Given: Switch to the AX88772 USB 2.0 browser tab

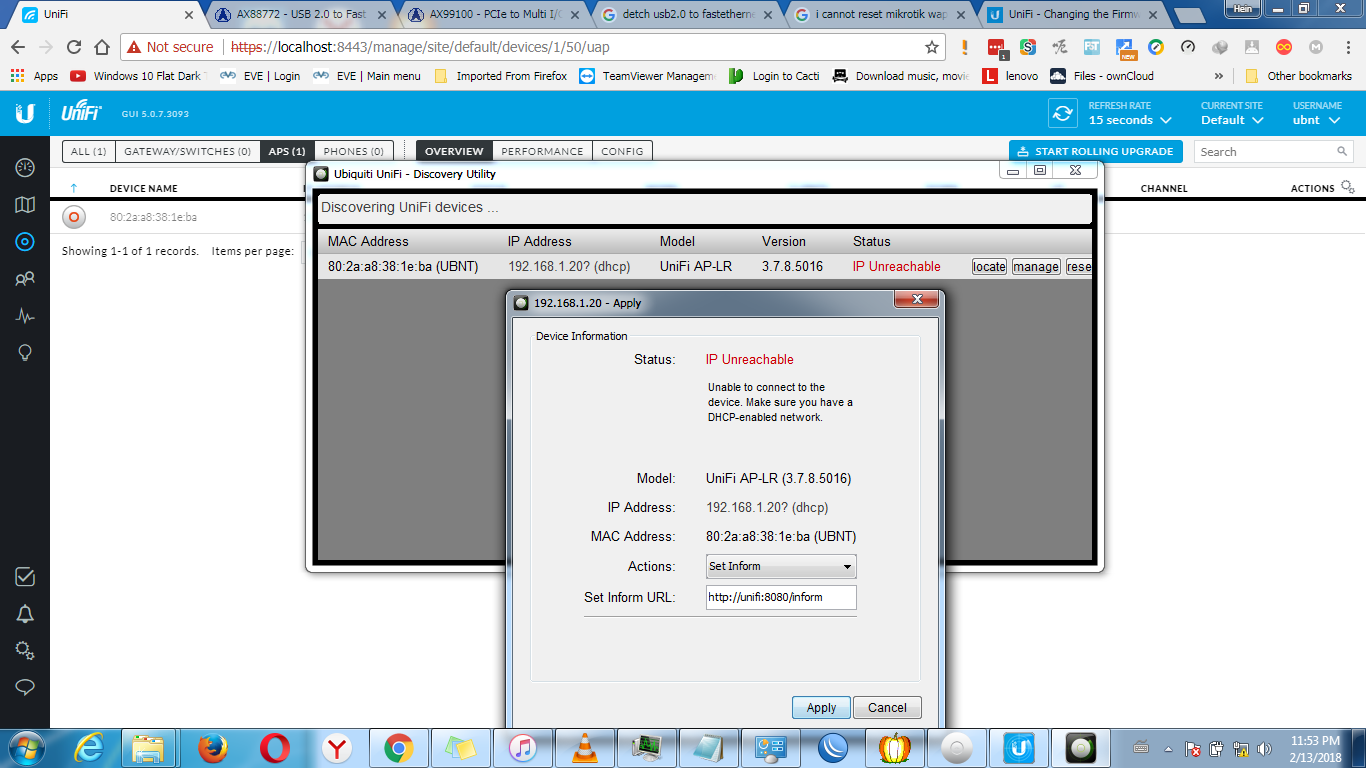Looking at the screenshot, I should [x=300, y=15].
